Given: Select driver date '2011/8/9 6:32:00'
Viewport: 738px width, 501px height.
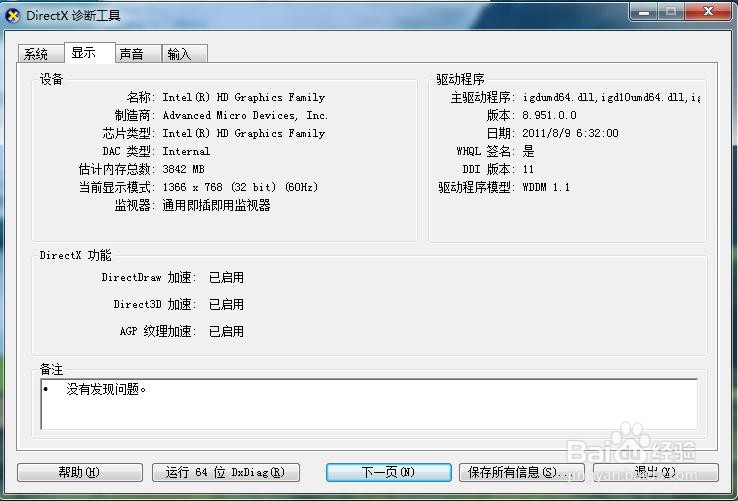Looking at the screenshot, I should (x=570, y=133).
